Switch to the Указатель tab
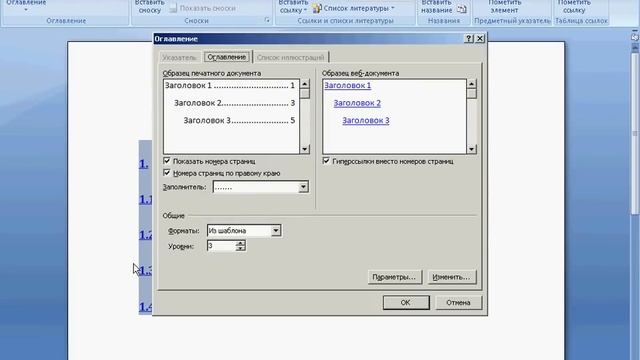This screenshot has height=360, width=640. (x=179, y=58)
